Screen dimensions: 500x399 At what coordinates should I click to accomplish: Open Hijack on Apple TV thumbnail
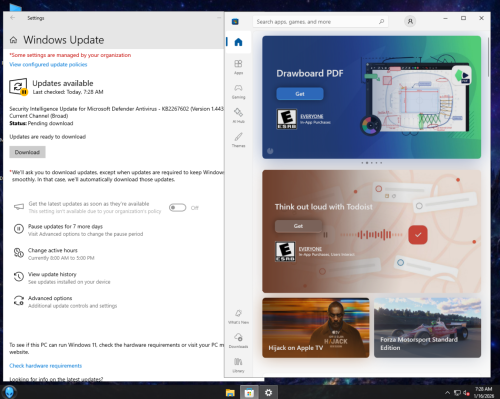tap(316, 328)
